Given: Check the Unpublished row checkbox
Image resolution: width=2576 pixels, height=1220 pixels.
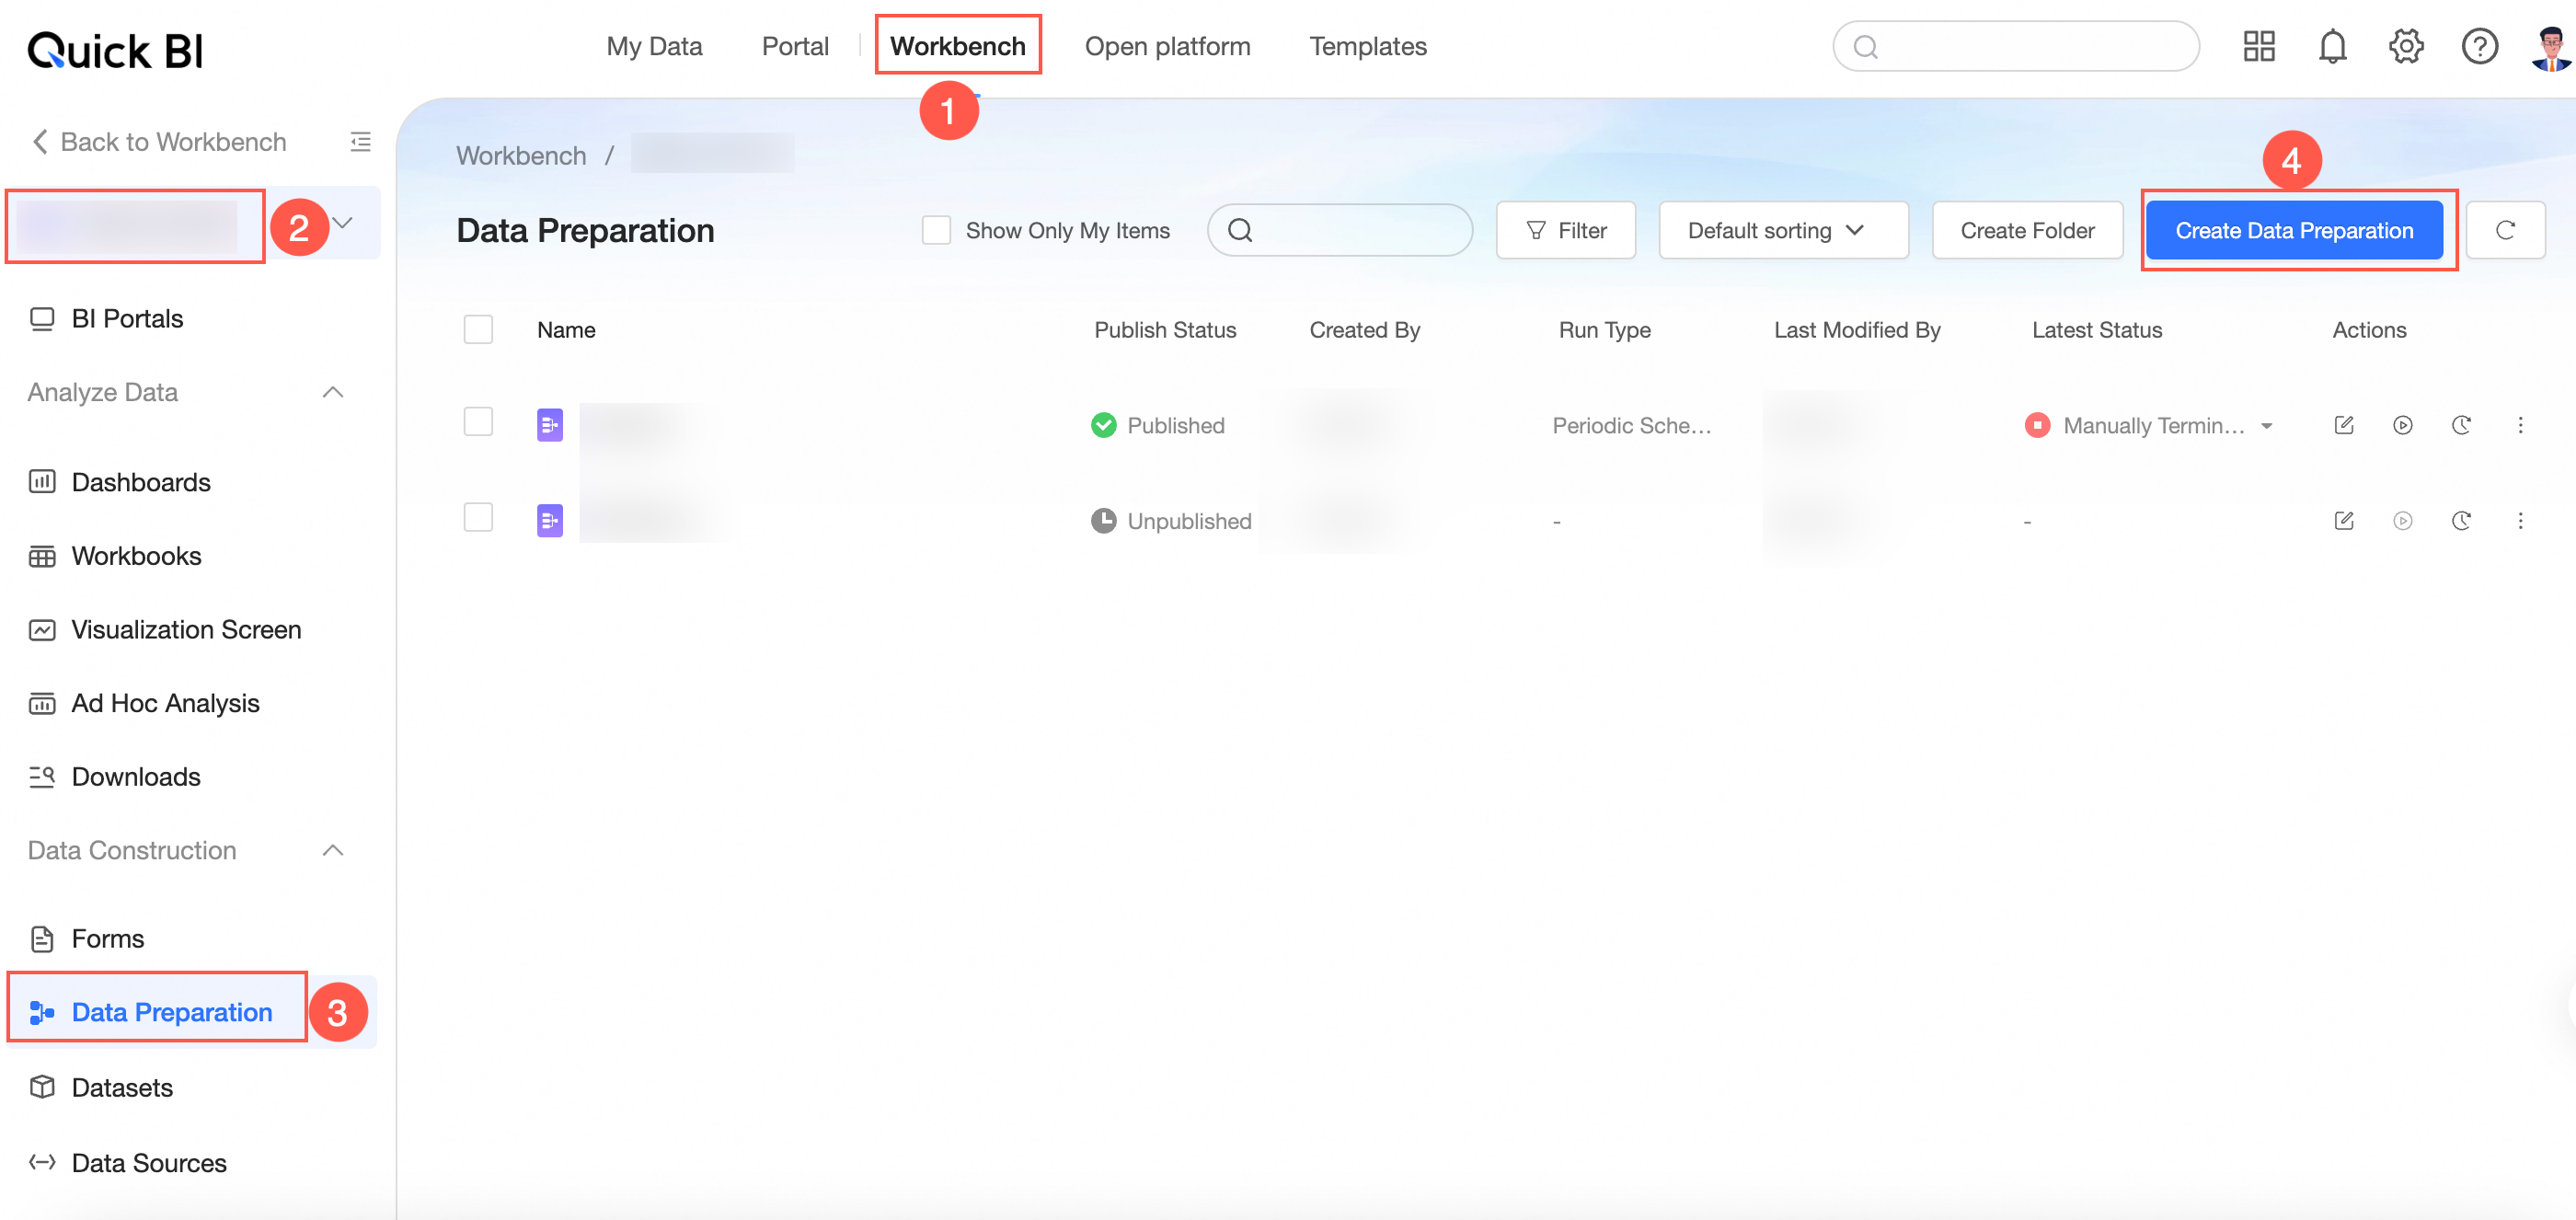Looking at the screenshot, I should 478,518.
